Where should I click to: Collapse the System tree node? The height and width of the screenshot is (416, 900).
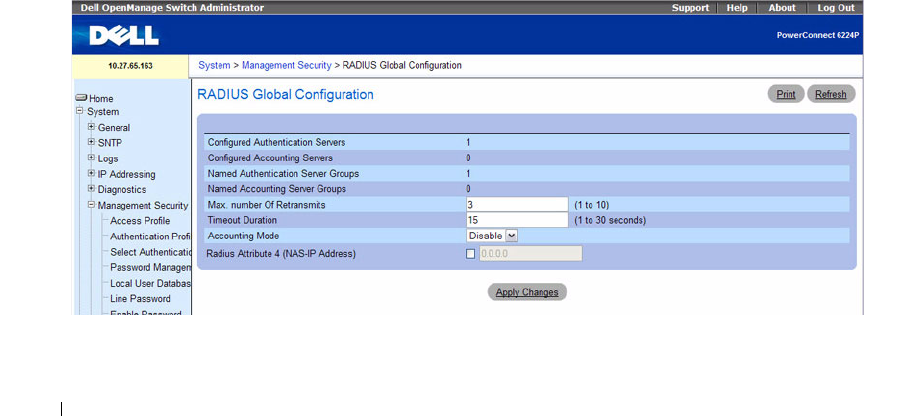coord(80,112)
